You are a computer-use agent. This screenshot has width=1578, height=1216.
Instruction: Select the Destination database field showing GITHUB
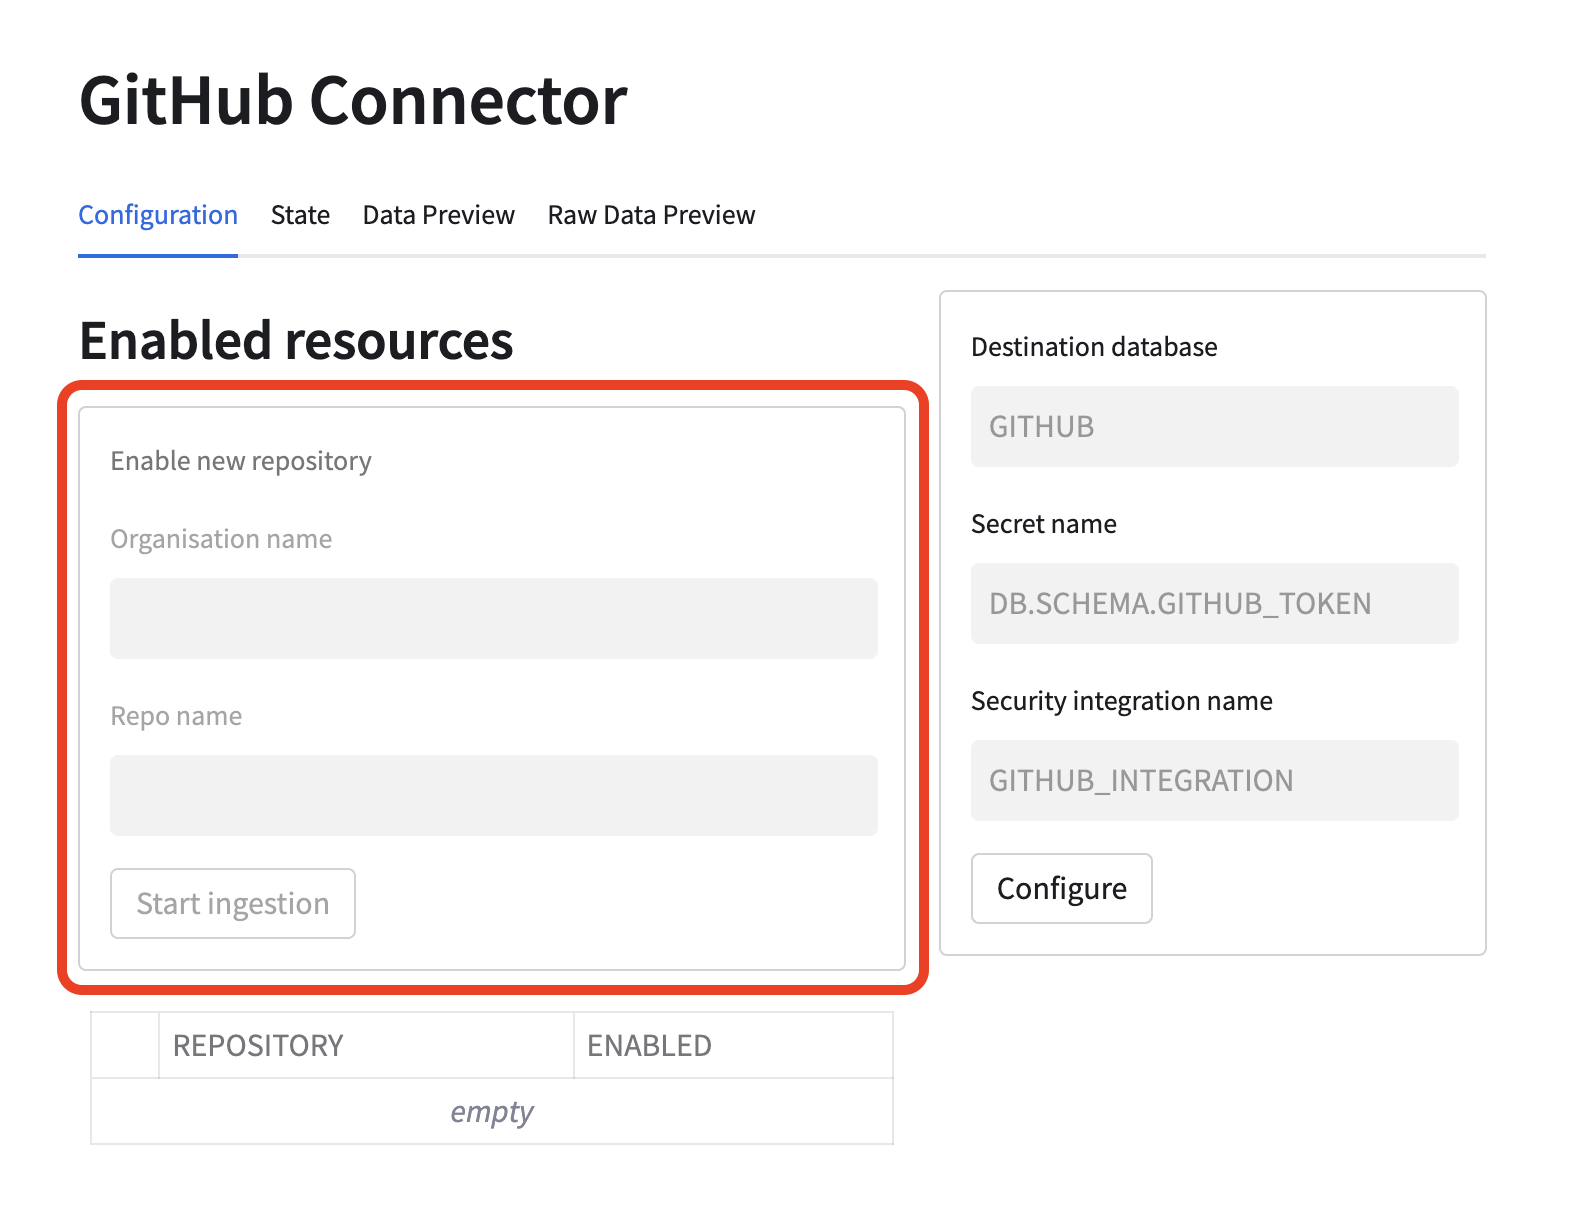[x=1214, y=427]
